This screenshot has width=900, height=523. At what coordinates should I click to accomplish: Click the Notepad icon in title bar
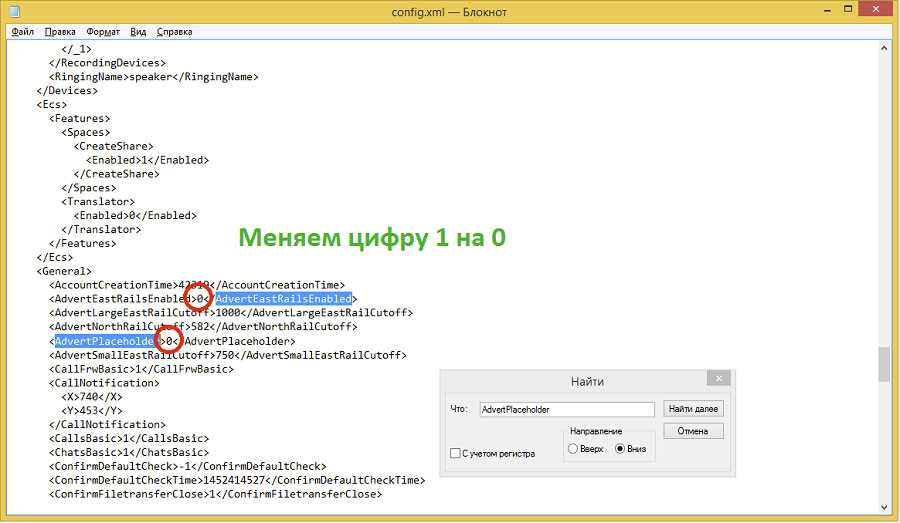click(x=14, y=12)
